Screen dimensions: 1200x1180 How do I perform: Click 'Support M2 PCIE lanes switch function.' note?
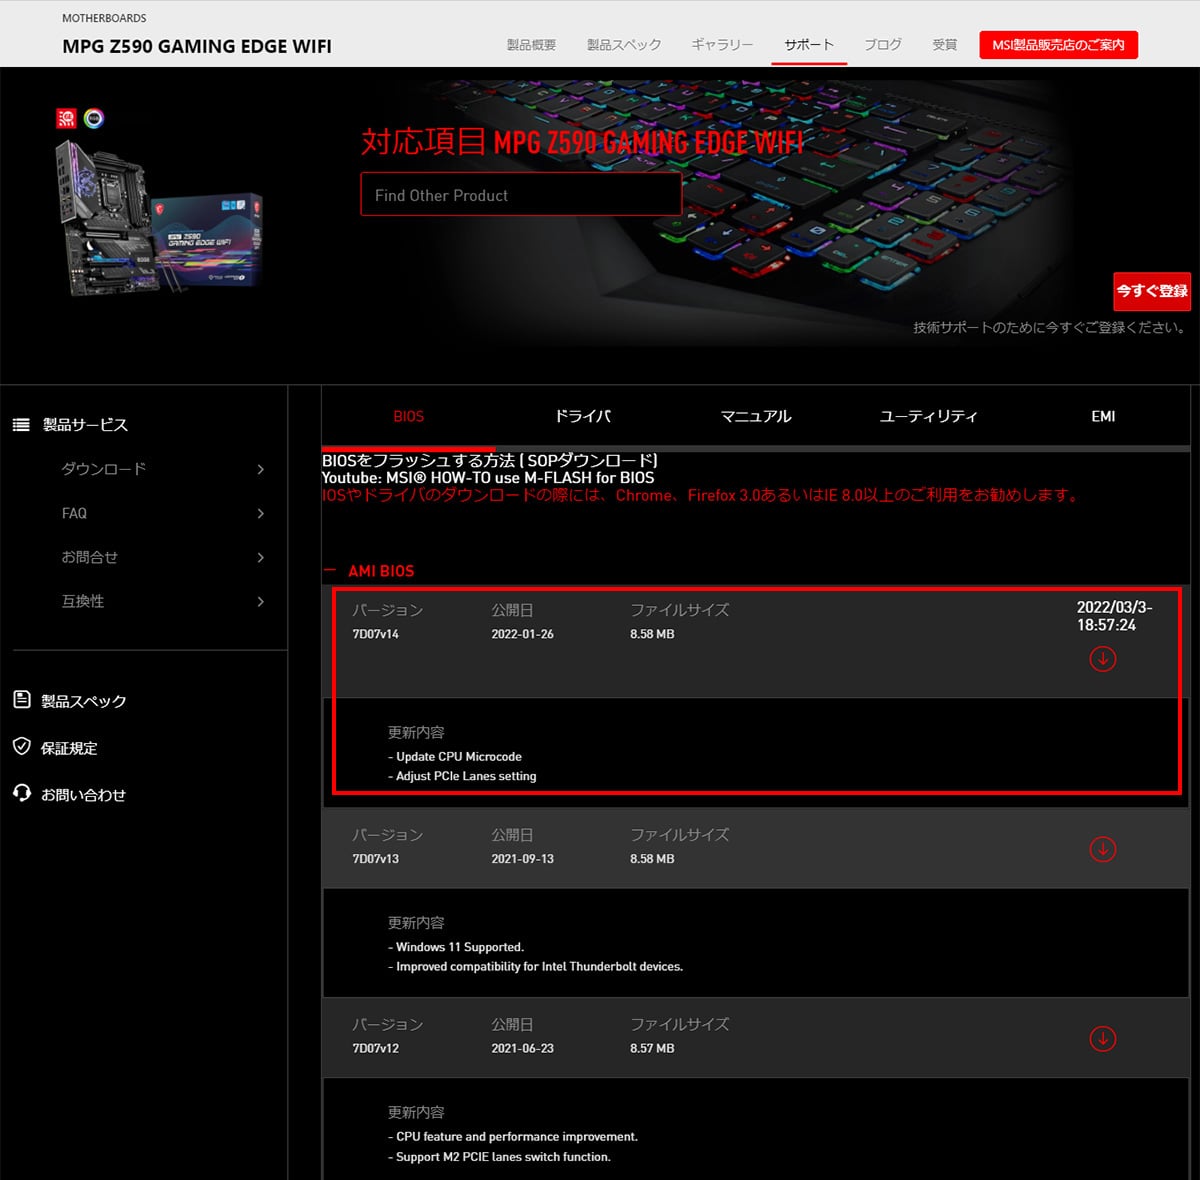499,1157
